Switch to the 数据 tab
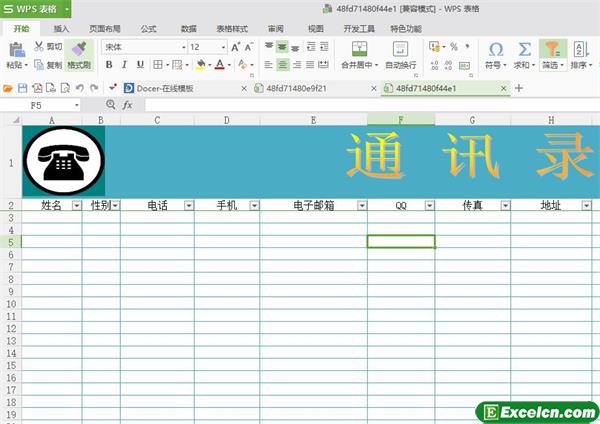This screenshot has height=424, width=600. coord(189,29)
